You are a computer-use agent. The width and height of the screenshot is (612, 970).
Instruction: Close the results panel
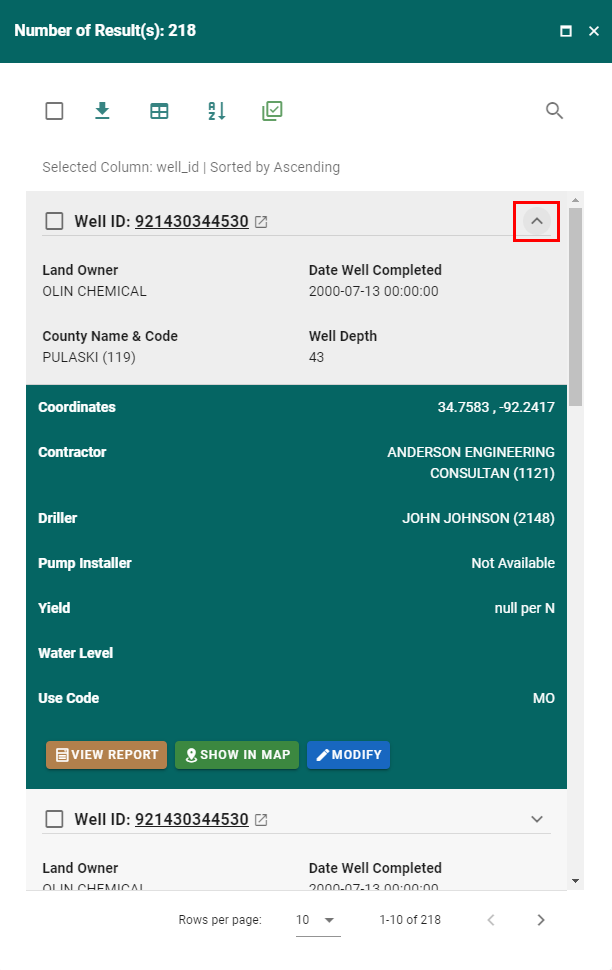tap(594, 31)
